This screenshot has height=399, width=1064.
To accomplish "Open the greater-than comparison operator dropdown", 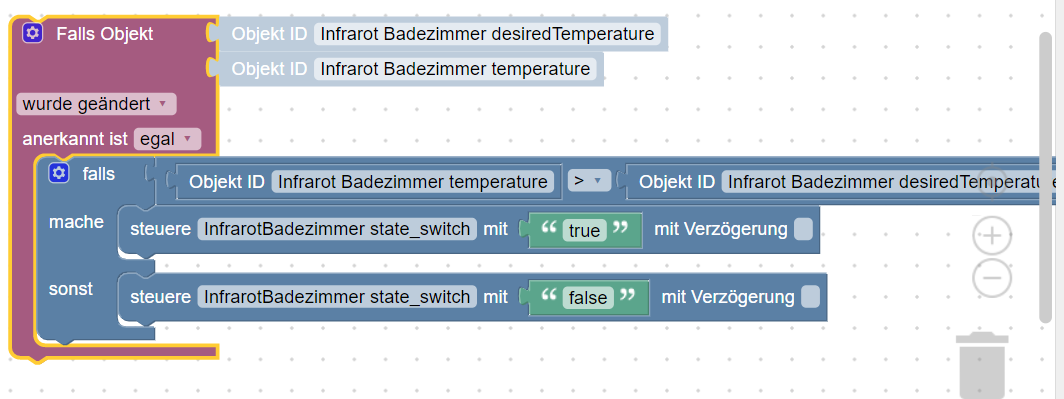I will 587,181.
